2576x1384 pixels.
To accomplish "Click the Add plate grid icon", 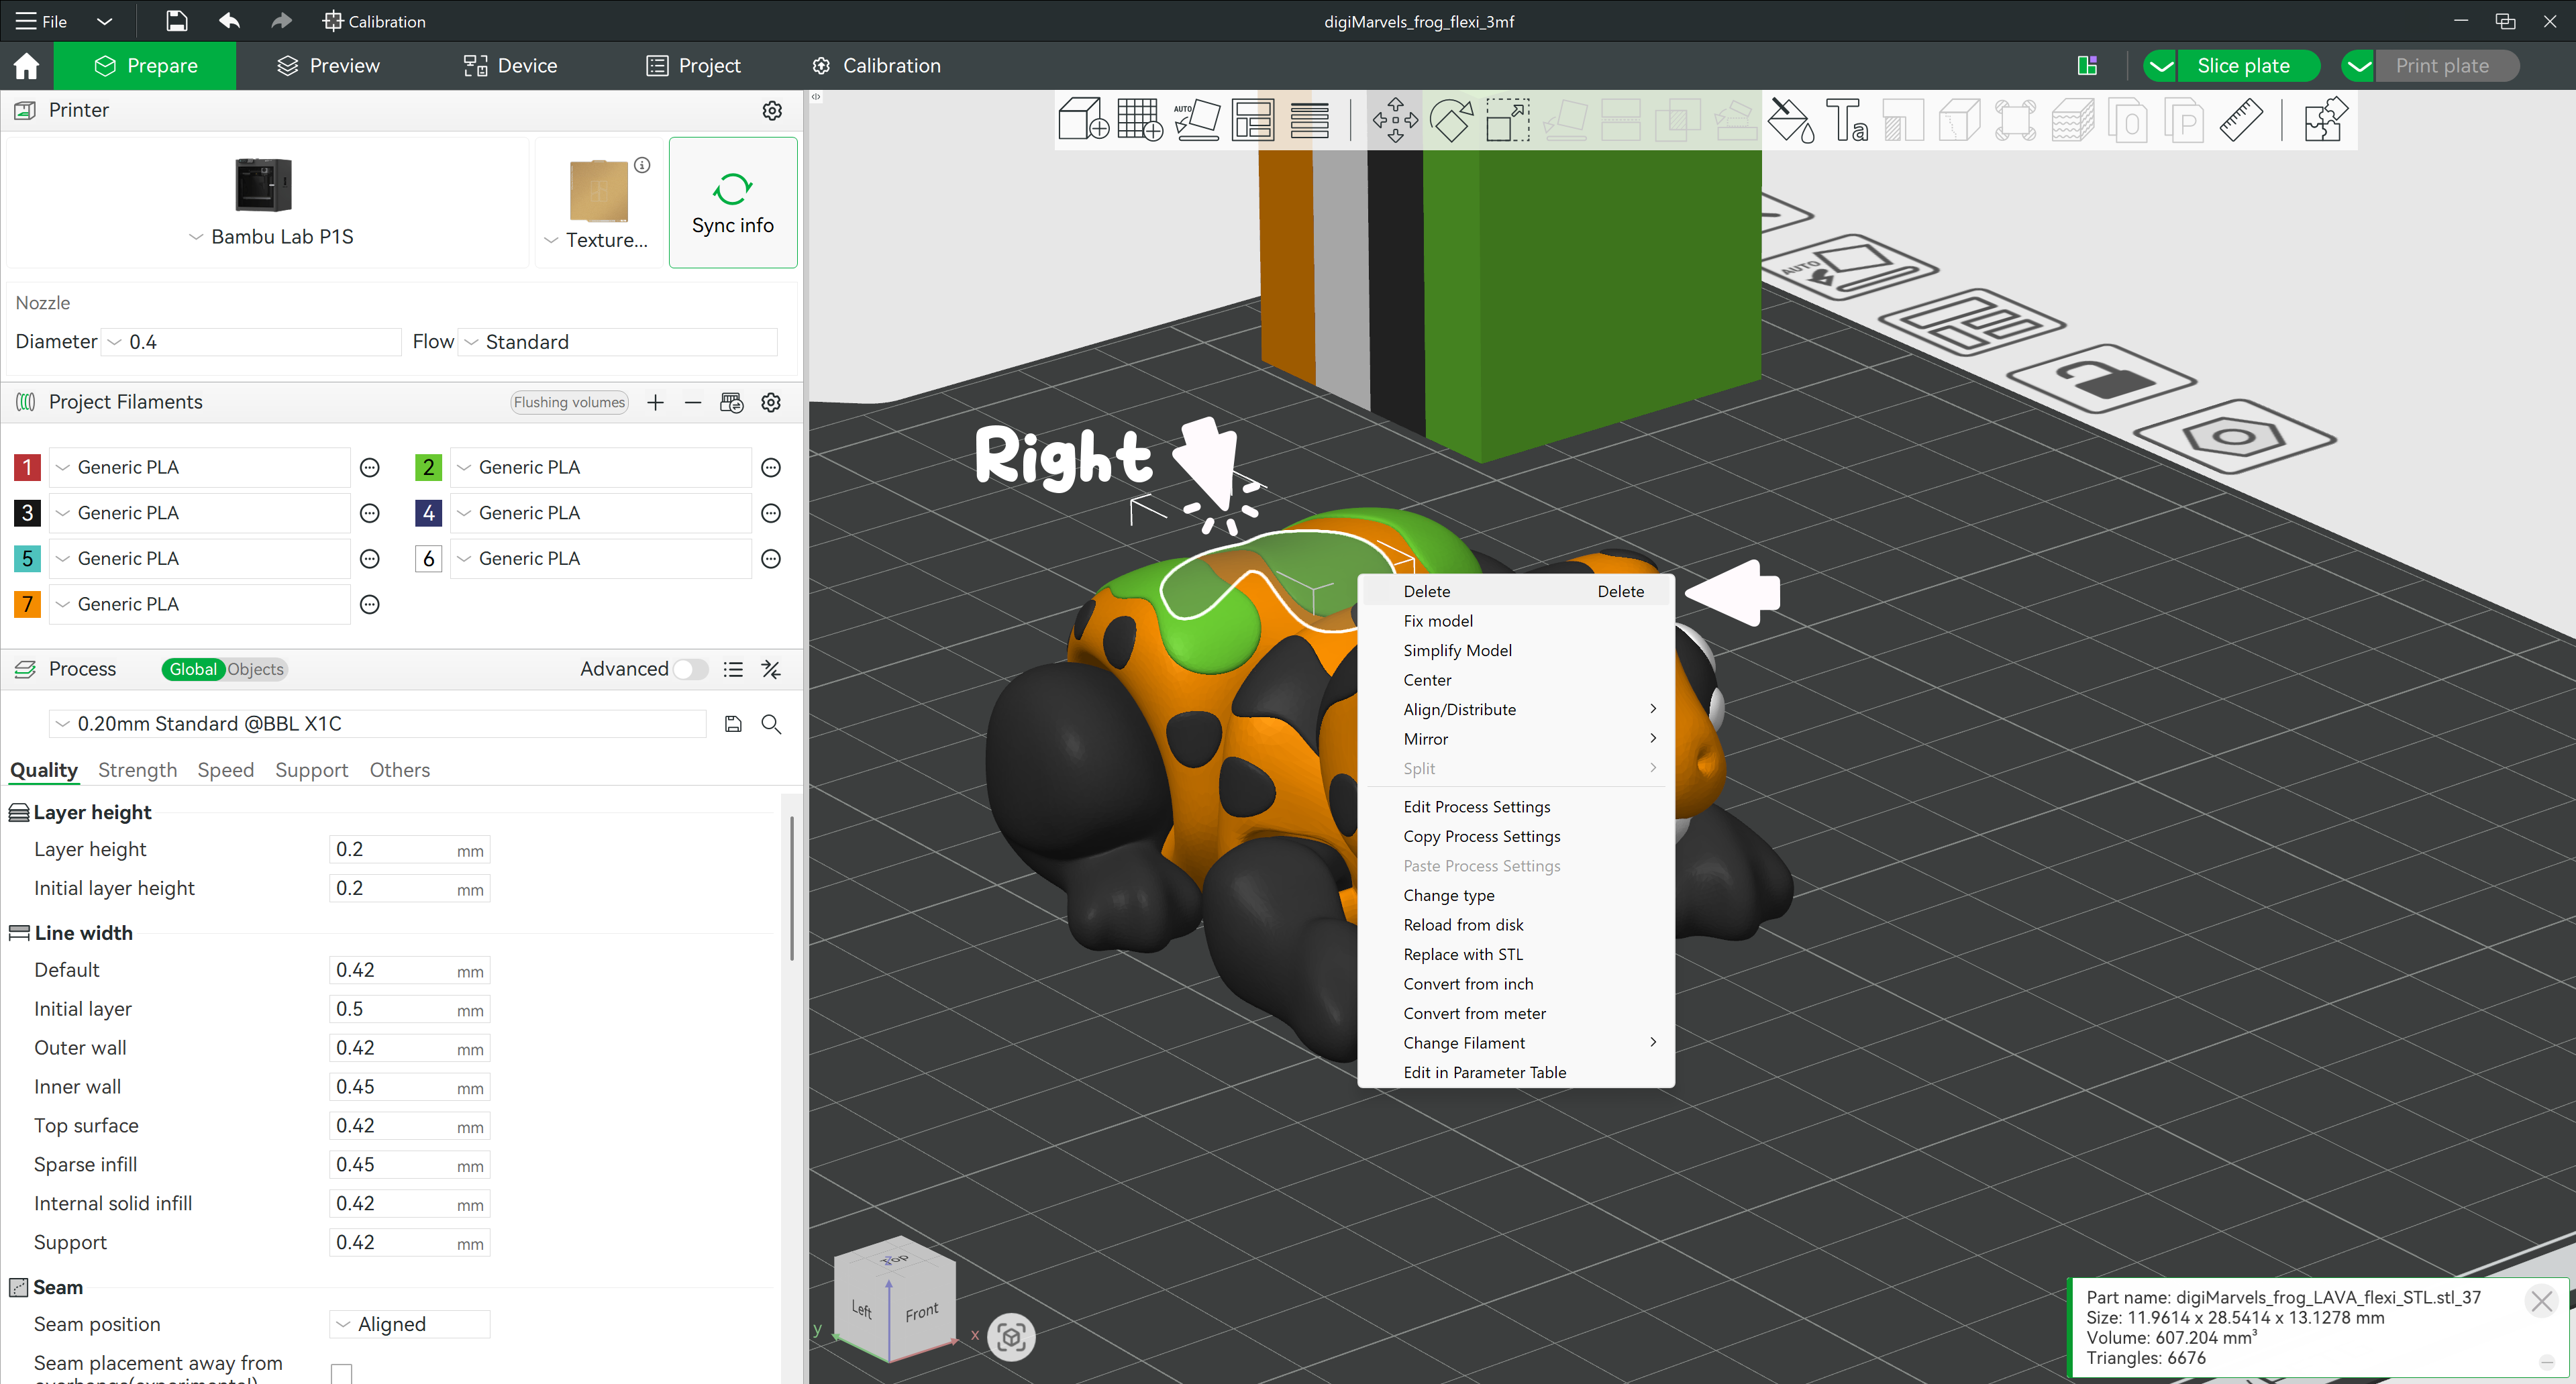I will [1140, 120].
